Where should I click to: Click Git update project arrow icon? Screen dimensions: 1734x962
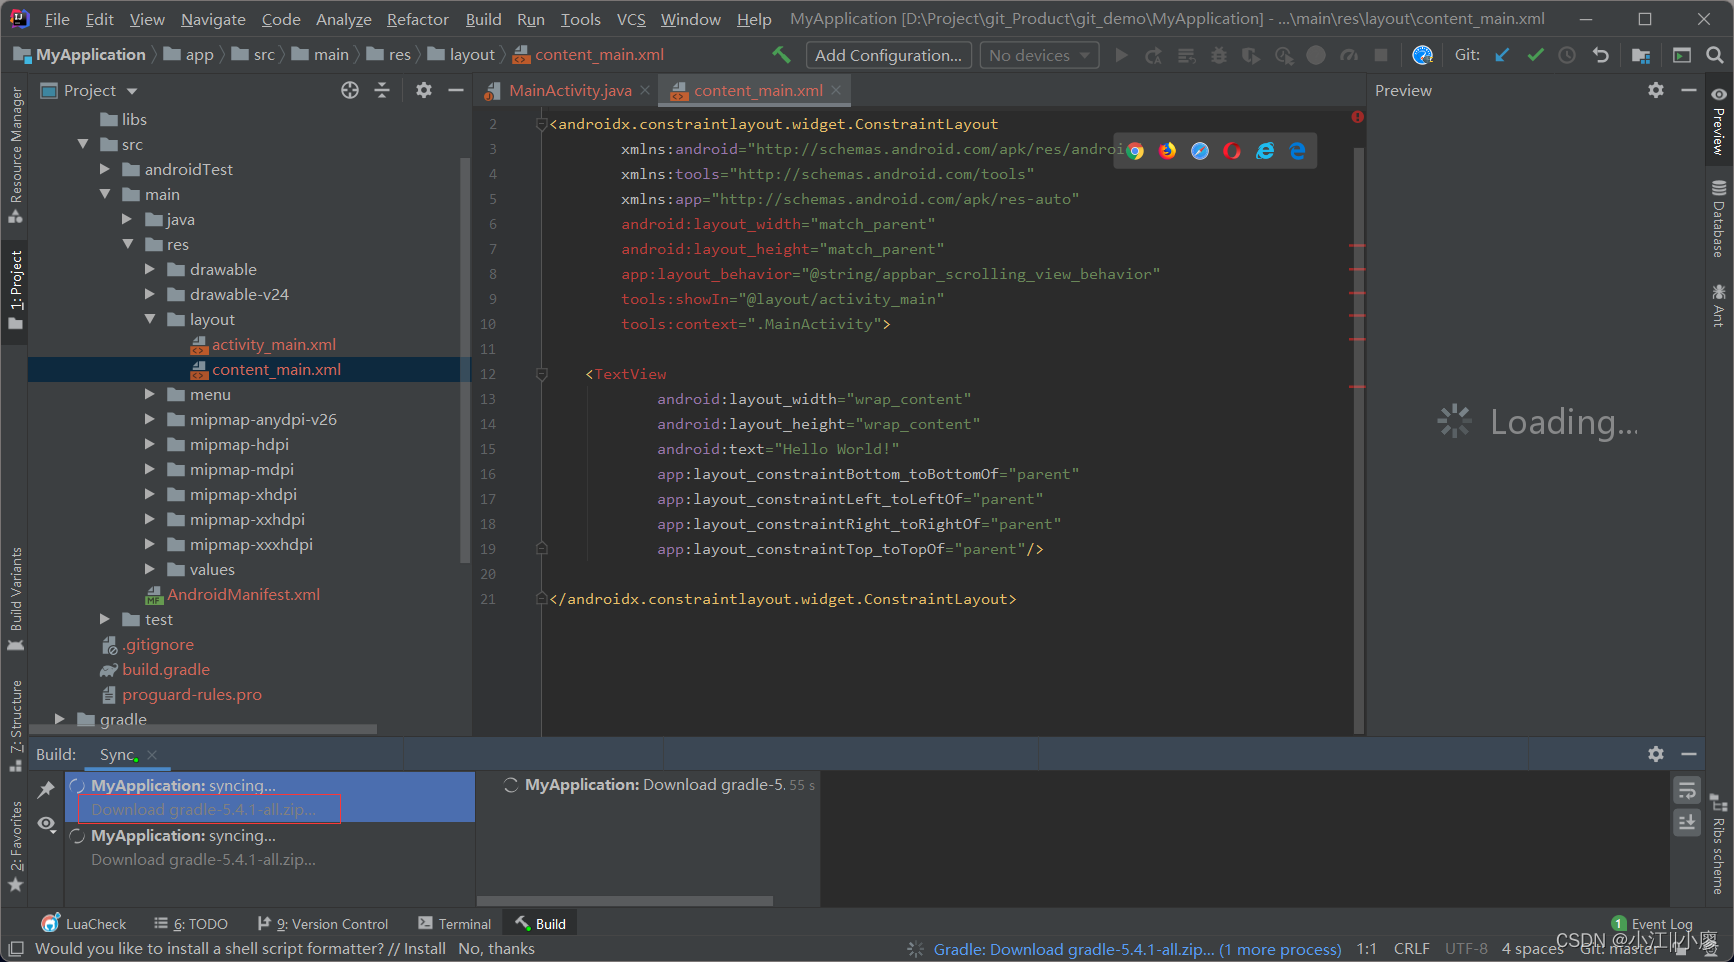pyautogui.click(x=1502, y=55)
